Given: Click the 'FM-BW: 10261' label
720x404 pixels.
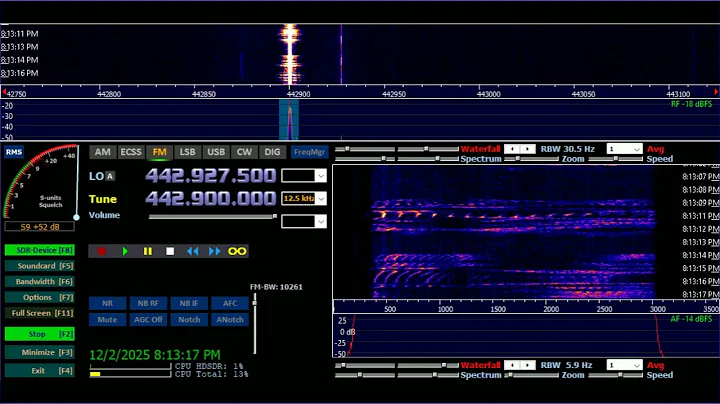Looking at the screenshot, I should pyautogui.click(x=276, y=287).
